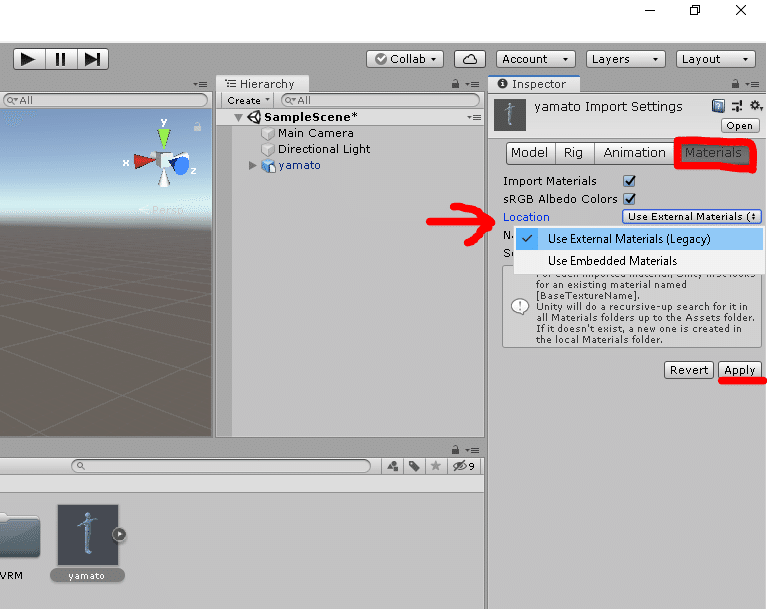Open the Create dropdown in Hierarchy

[x=248, y=100]
